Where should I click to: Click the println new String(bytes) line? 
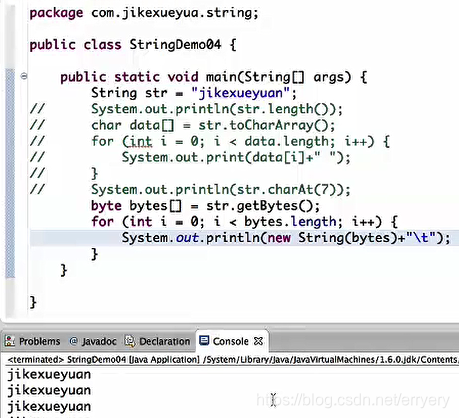286,238
